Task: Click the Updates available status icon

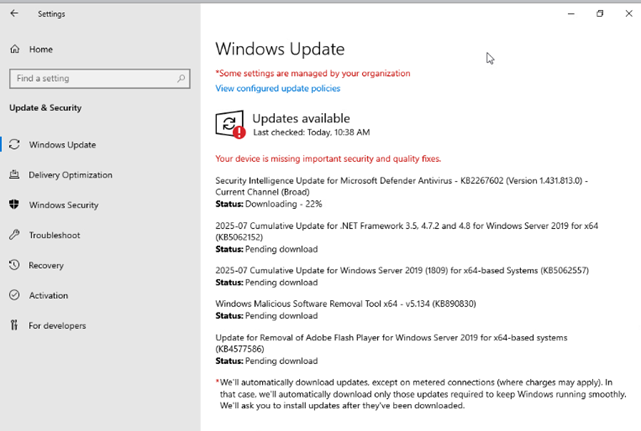Action: (230, 124)
